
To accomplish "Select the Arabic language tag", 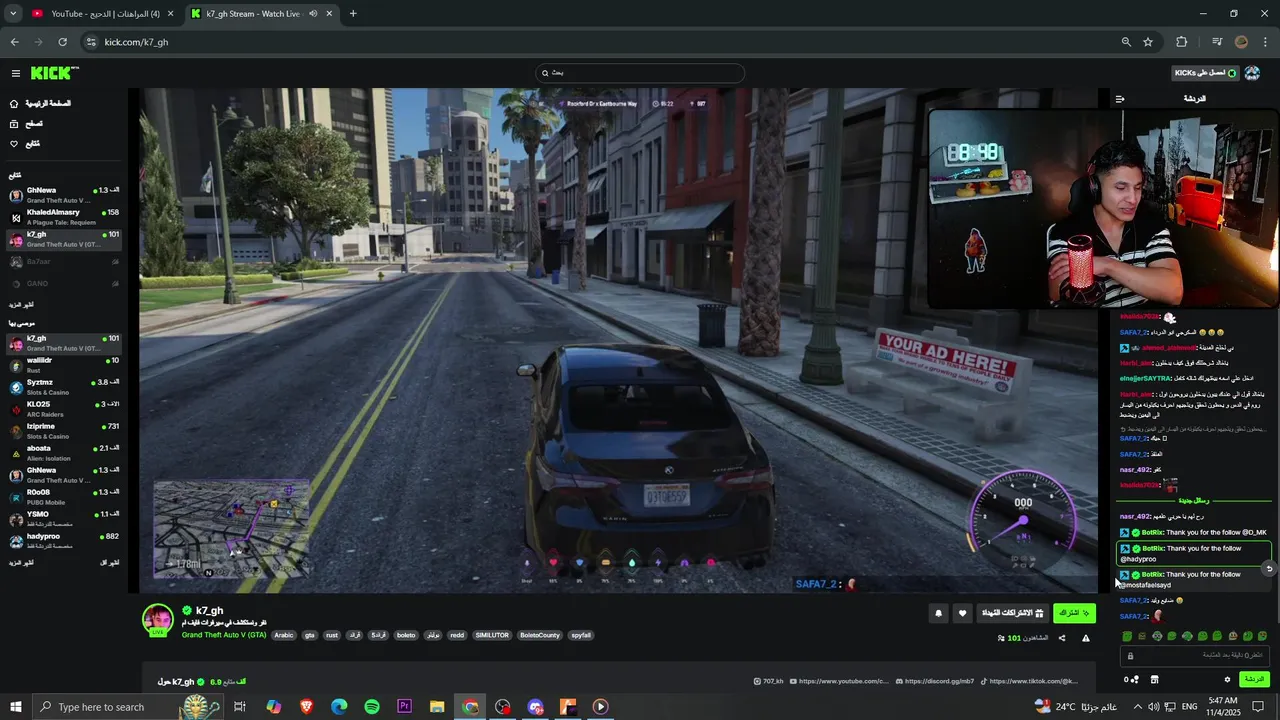I will click(x=284, y=635).
